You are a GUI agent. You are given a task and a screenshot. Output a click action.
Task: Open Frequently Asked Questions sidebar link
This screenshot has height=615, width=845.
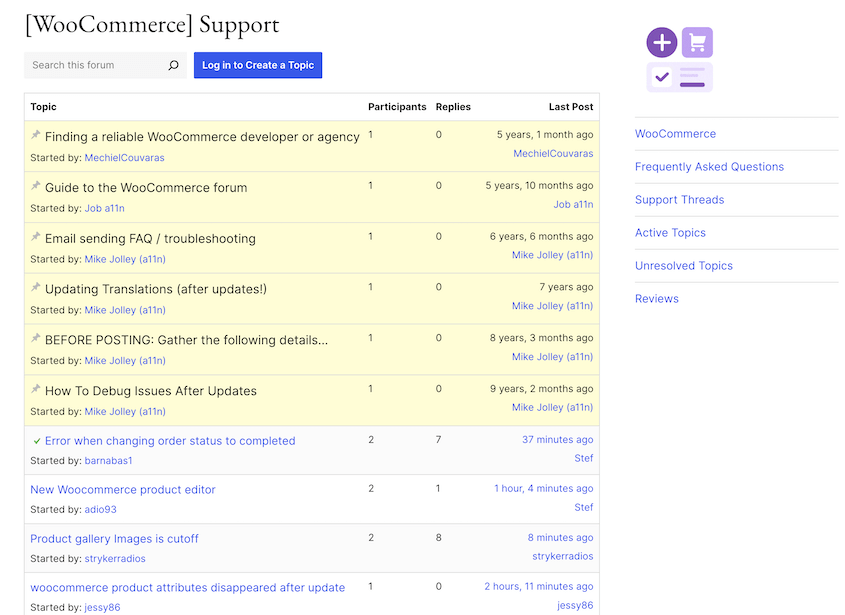point(709,167)
